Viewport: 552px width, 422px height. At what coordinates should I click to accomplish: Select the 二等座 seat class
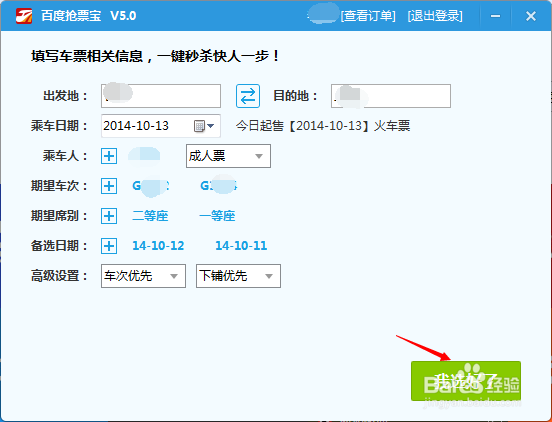click(150, 215)
